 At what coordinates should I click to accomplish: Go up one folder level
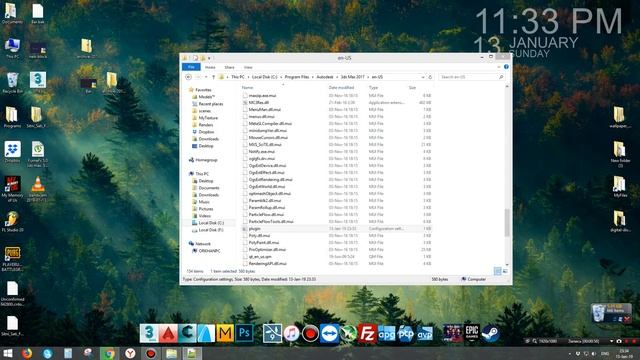pos(213,77)
